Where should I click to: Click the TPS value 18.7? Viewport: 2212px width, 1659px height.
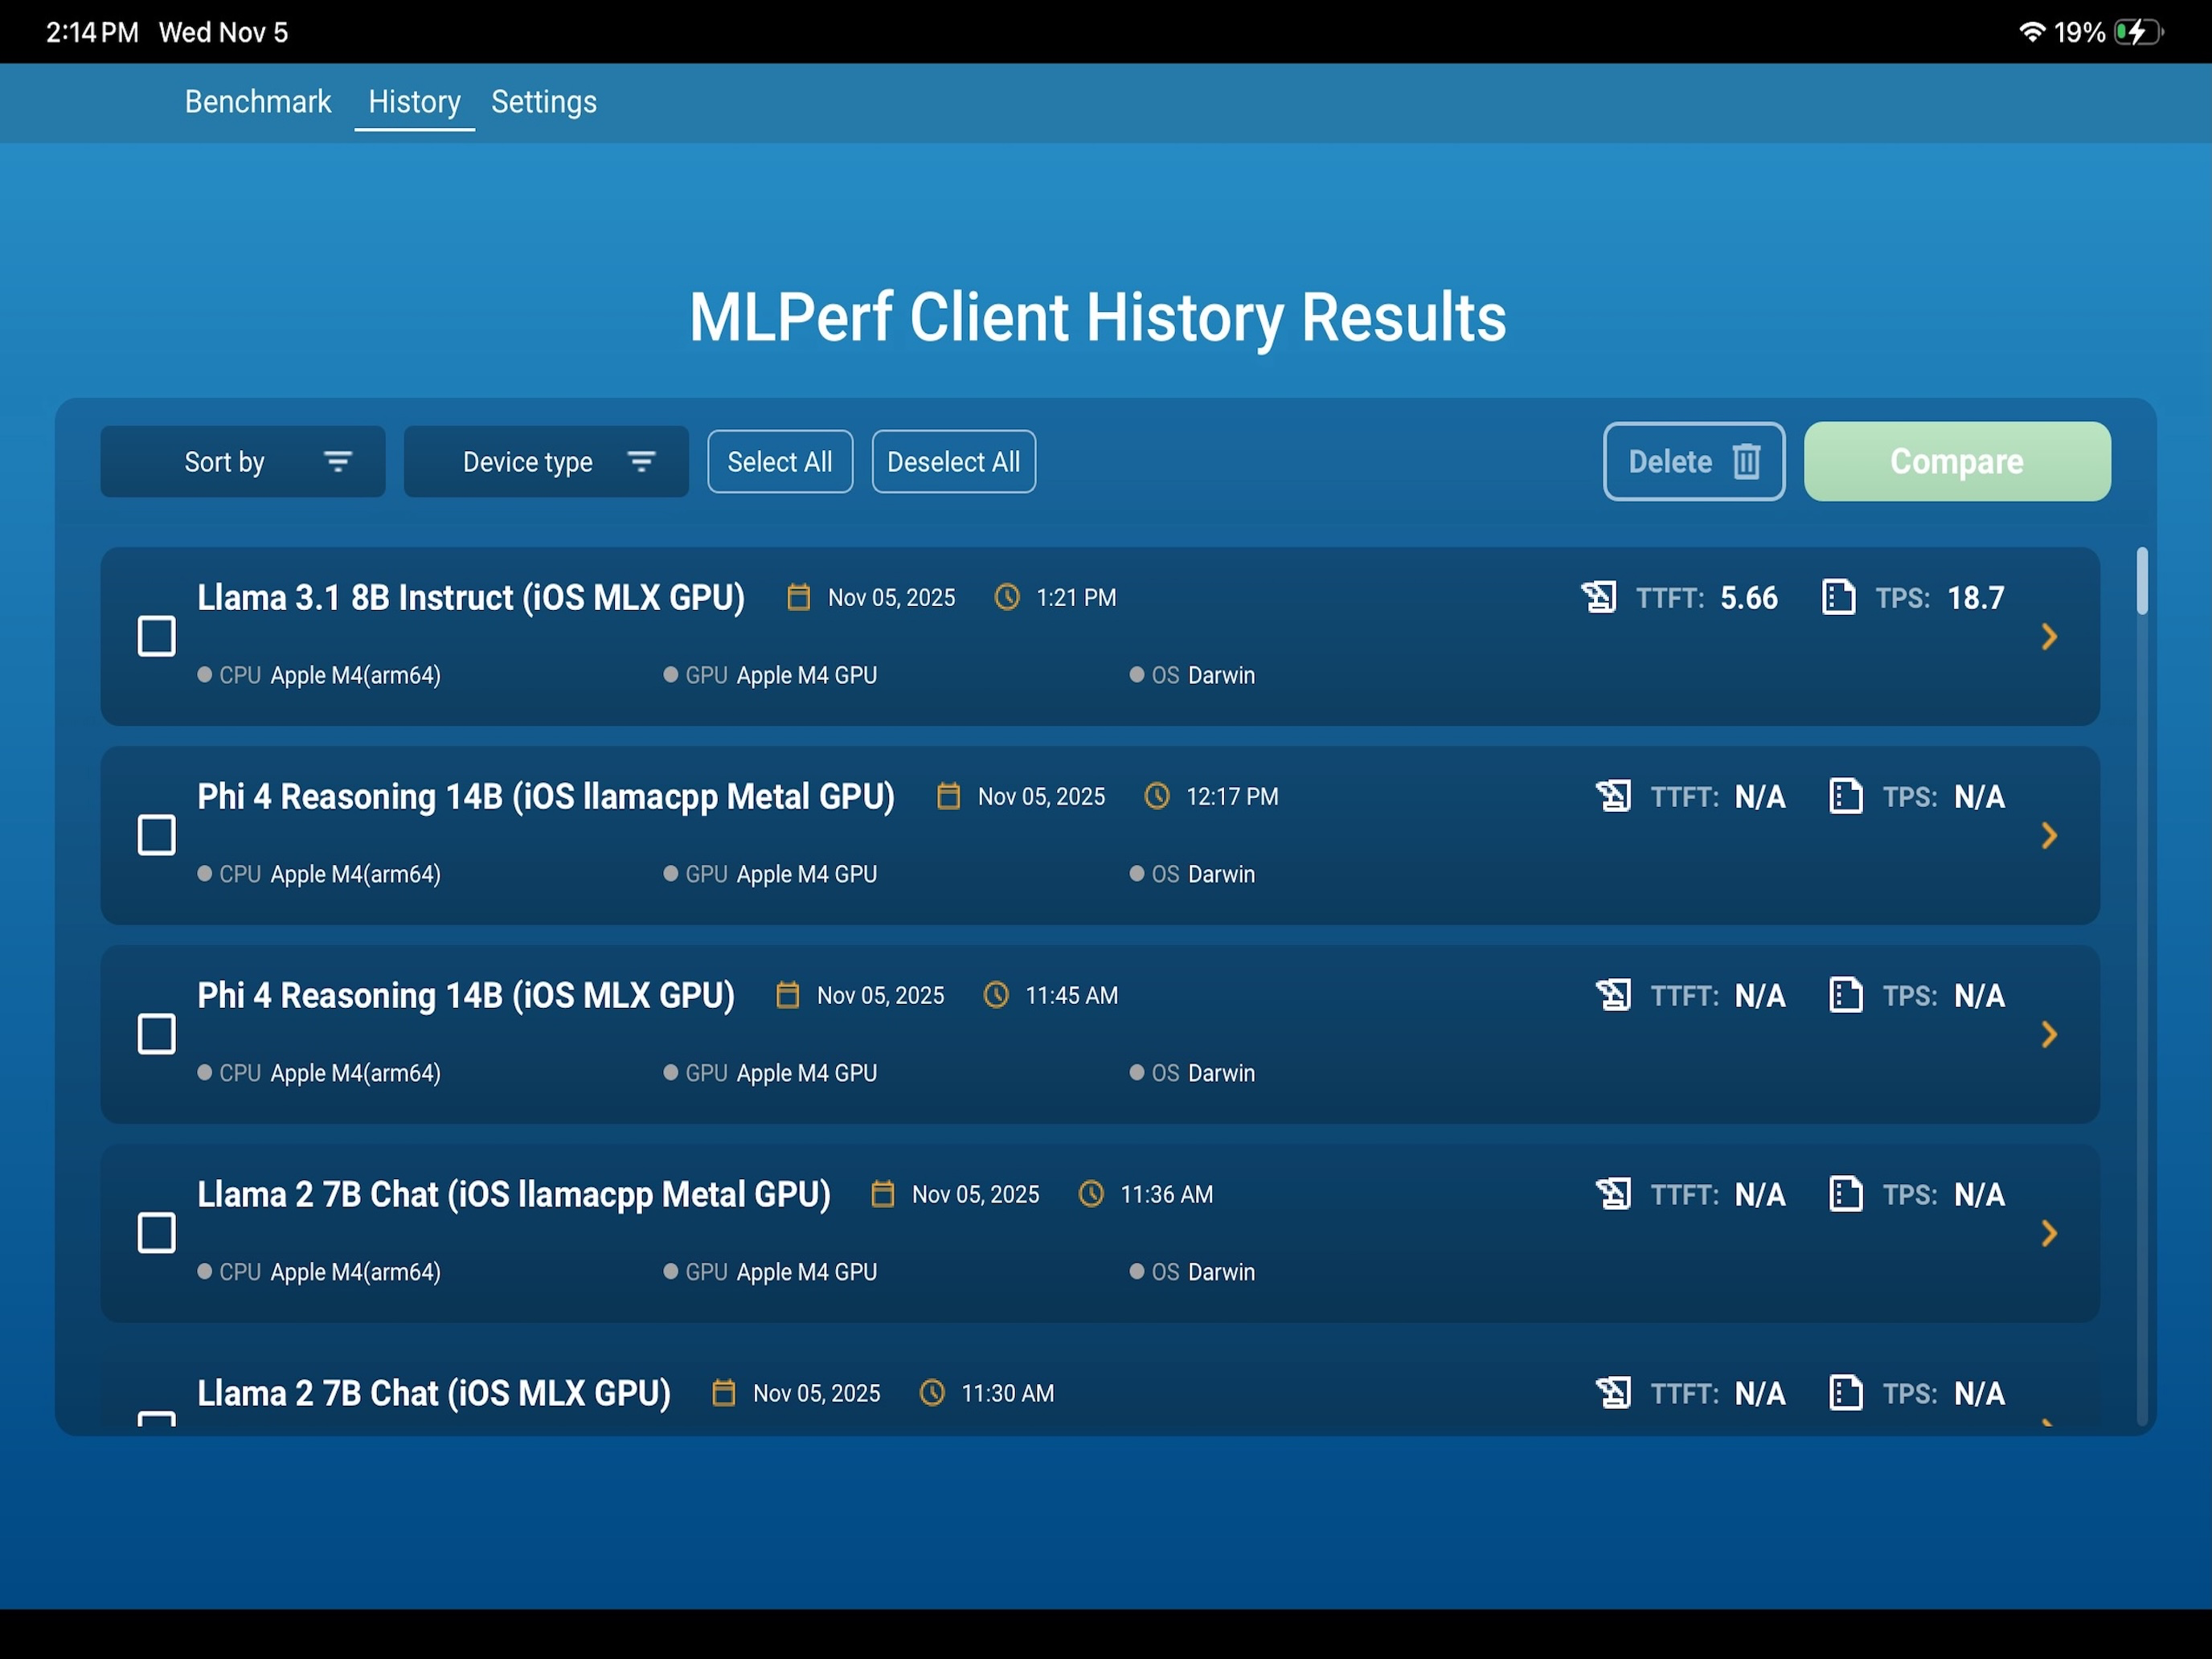coord(1976,598)
